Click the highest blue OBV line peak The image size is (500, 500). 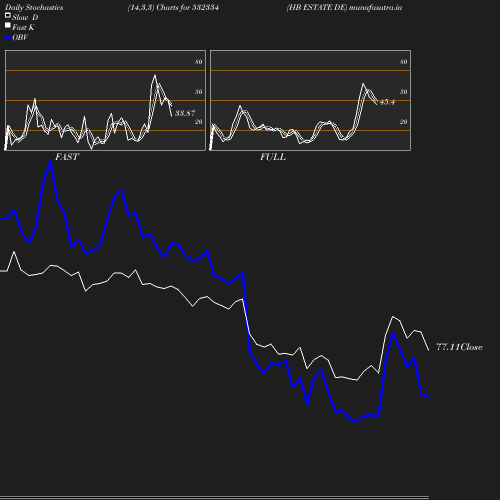(x=50, y=162)
